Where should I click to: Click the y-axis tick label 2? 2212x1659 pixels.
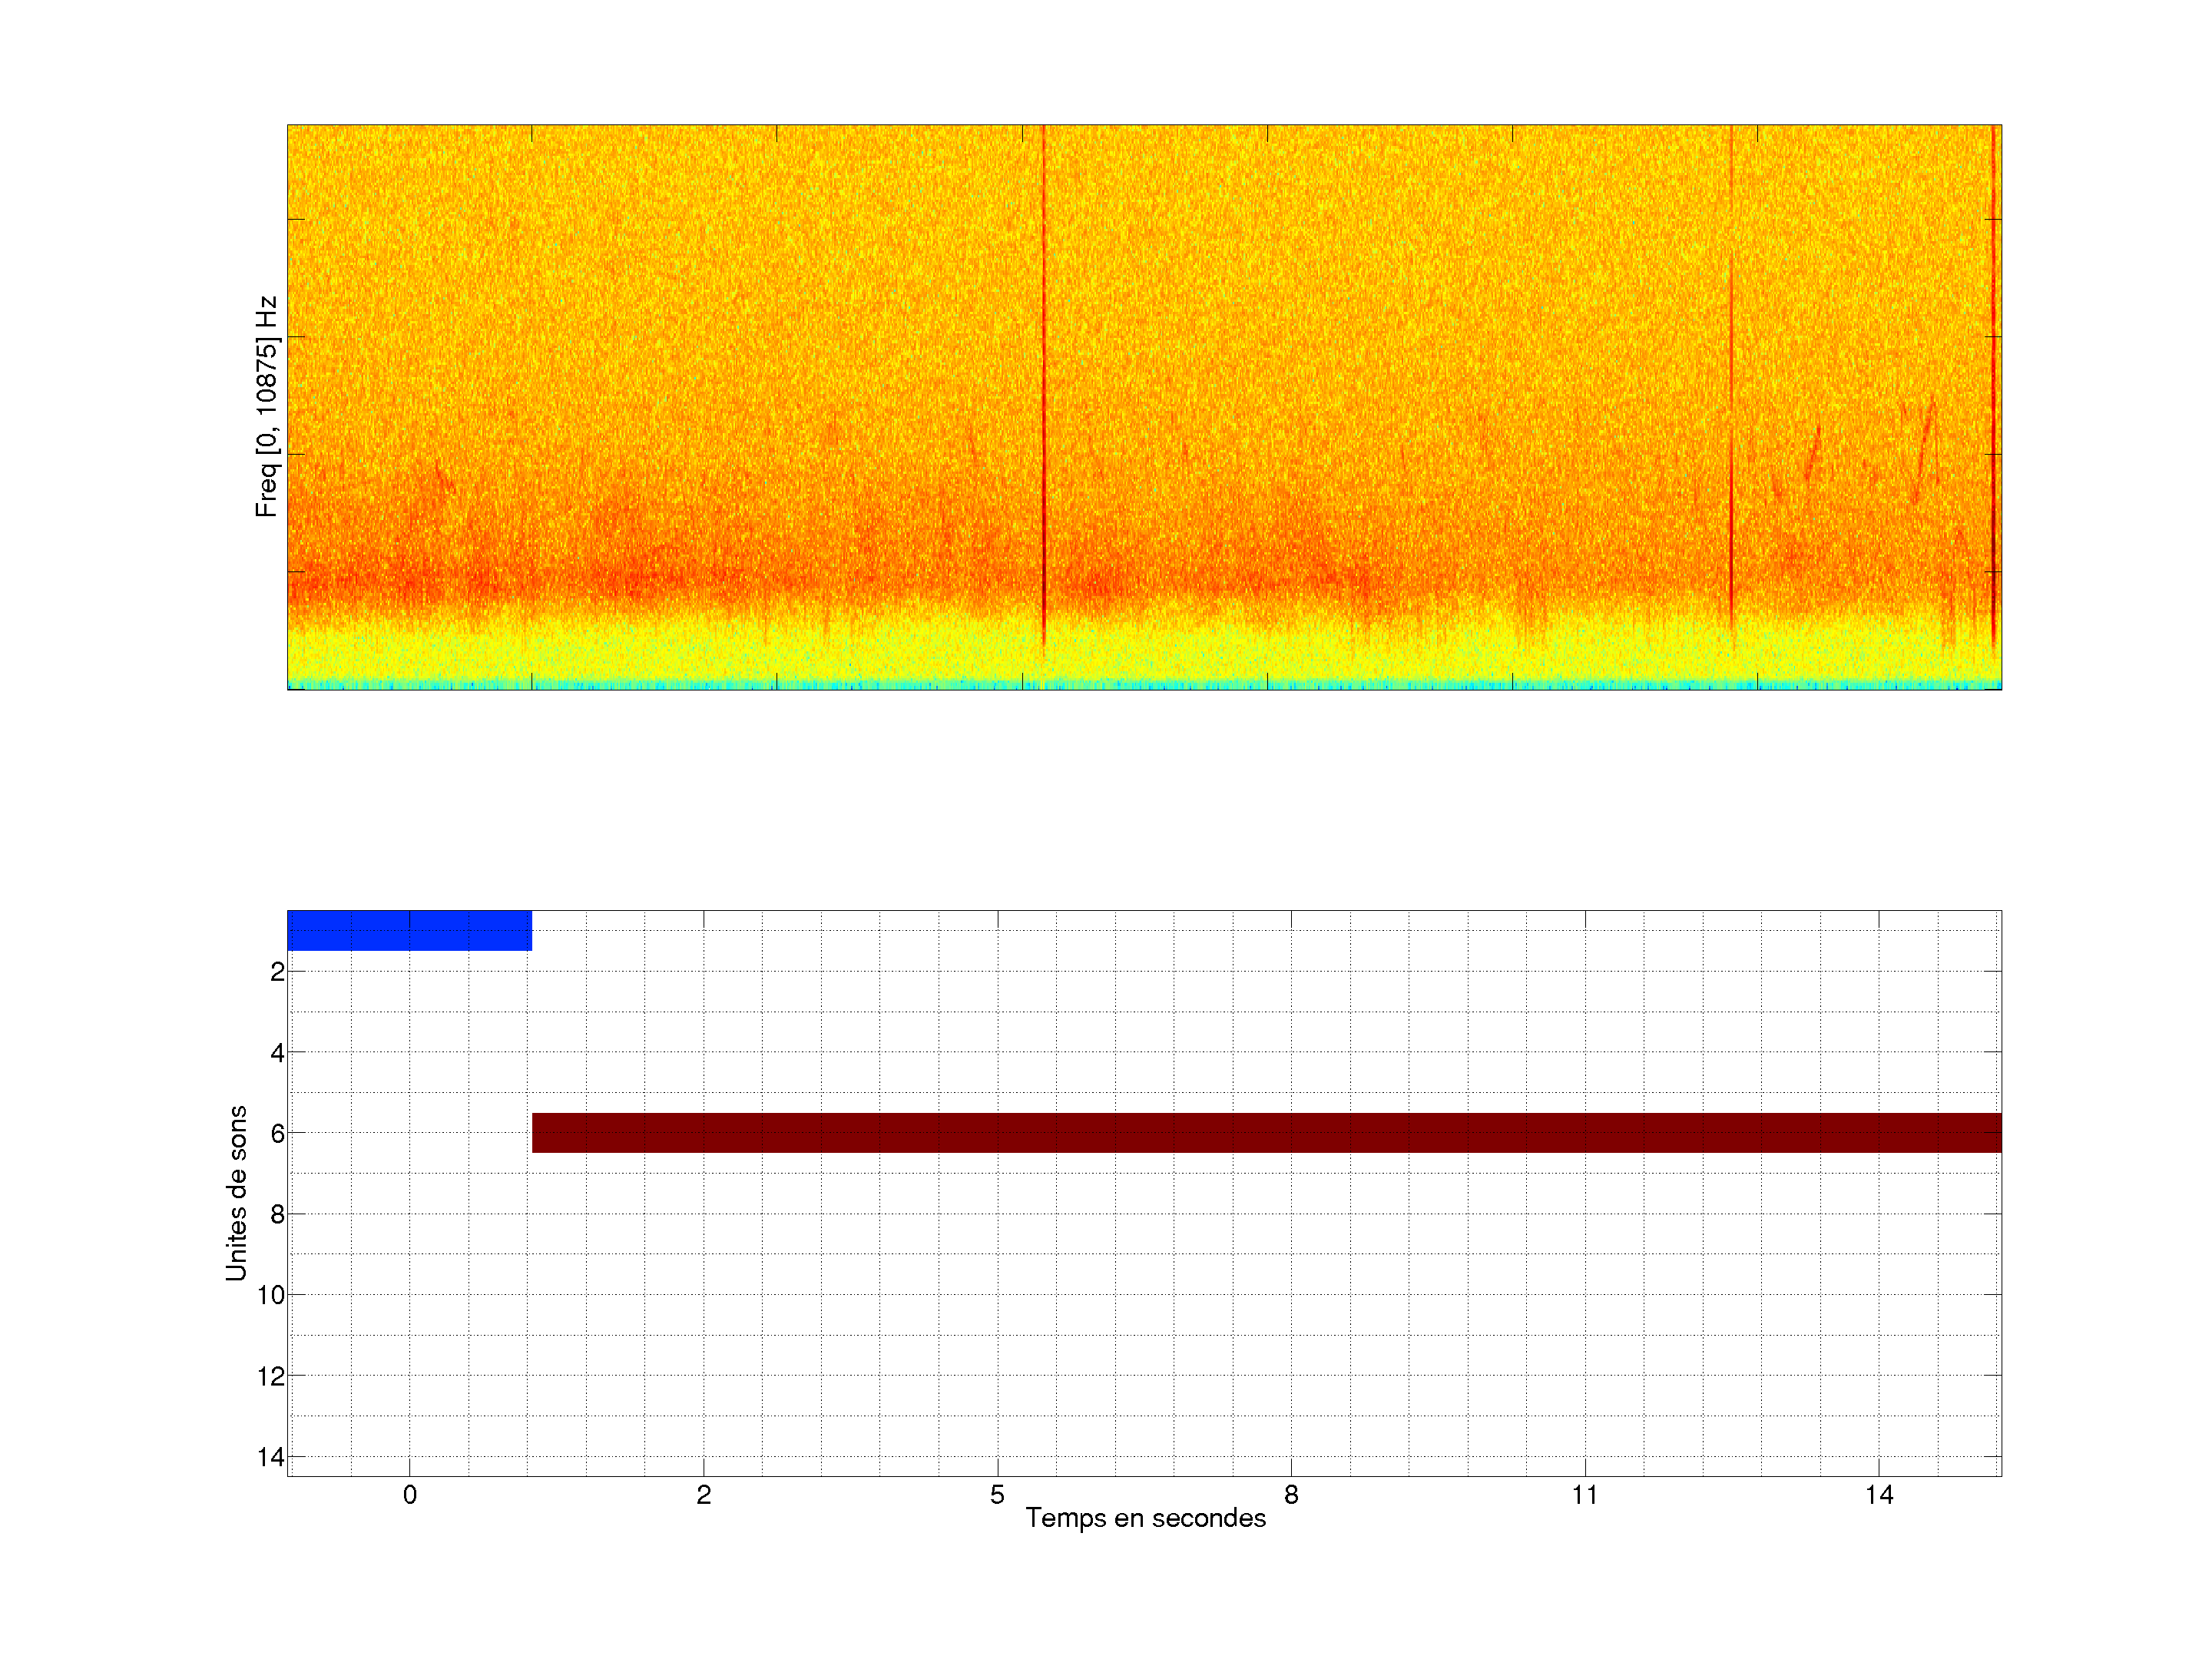pyautogui.click(x=277, y=972)
